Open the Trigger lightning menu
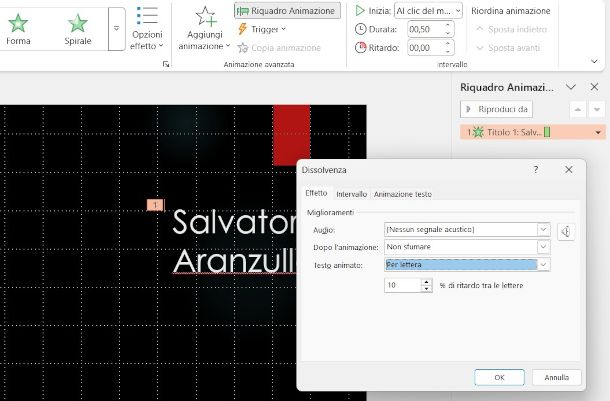Viewport: 610px width, 401px height. 261,29
